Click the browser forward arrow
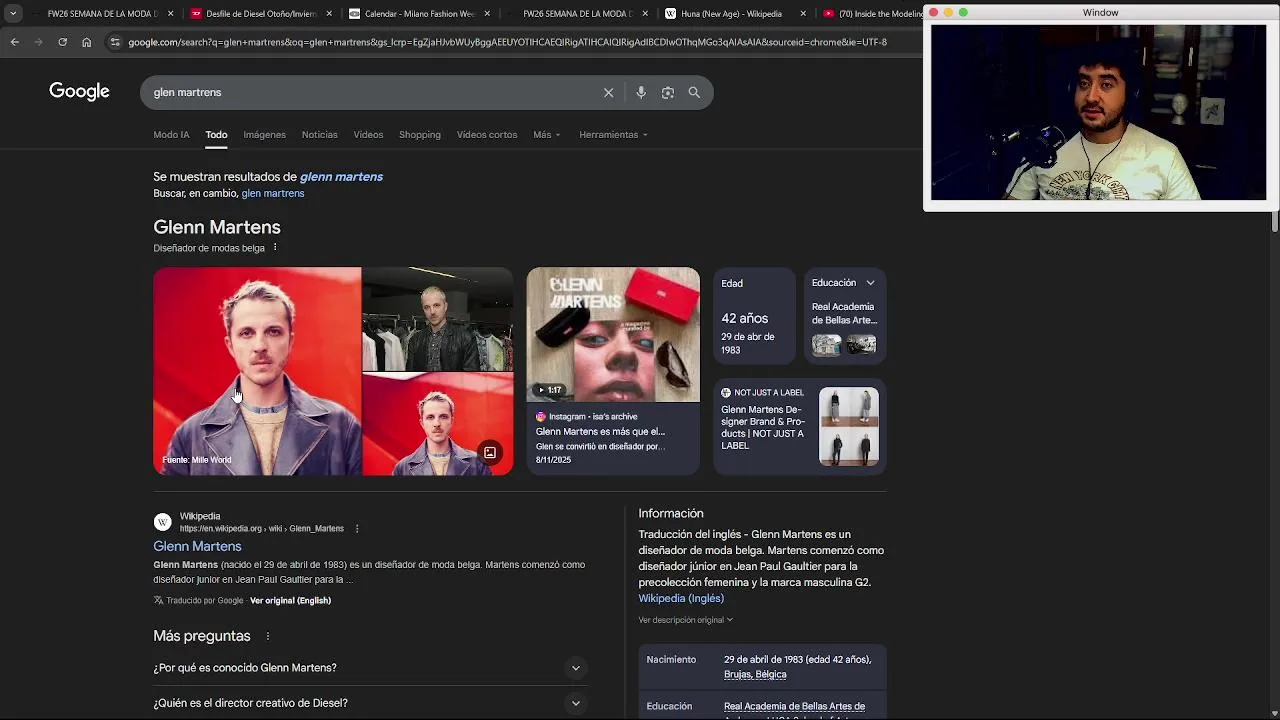 pos(38,42)
